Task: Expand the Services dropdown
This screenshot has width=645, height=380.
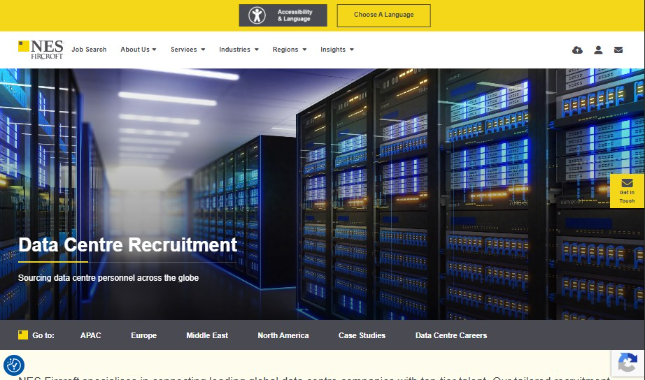Action: pos(188,49)
